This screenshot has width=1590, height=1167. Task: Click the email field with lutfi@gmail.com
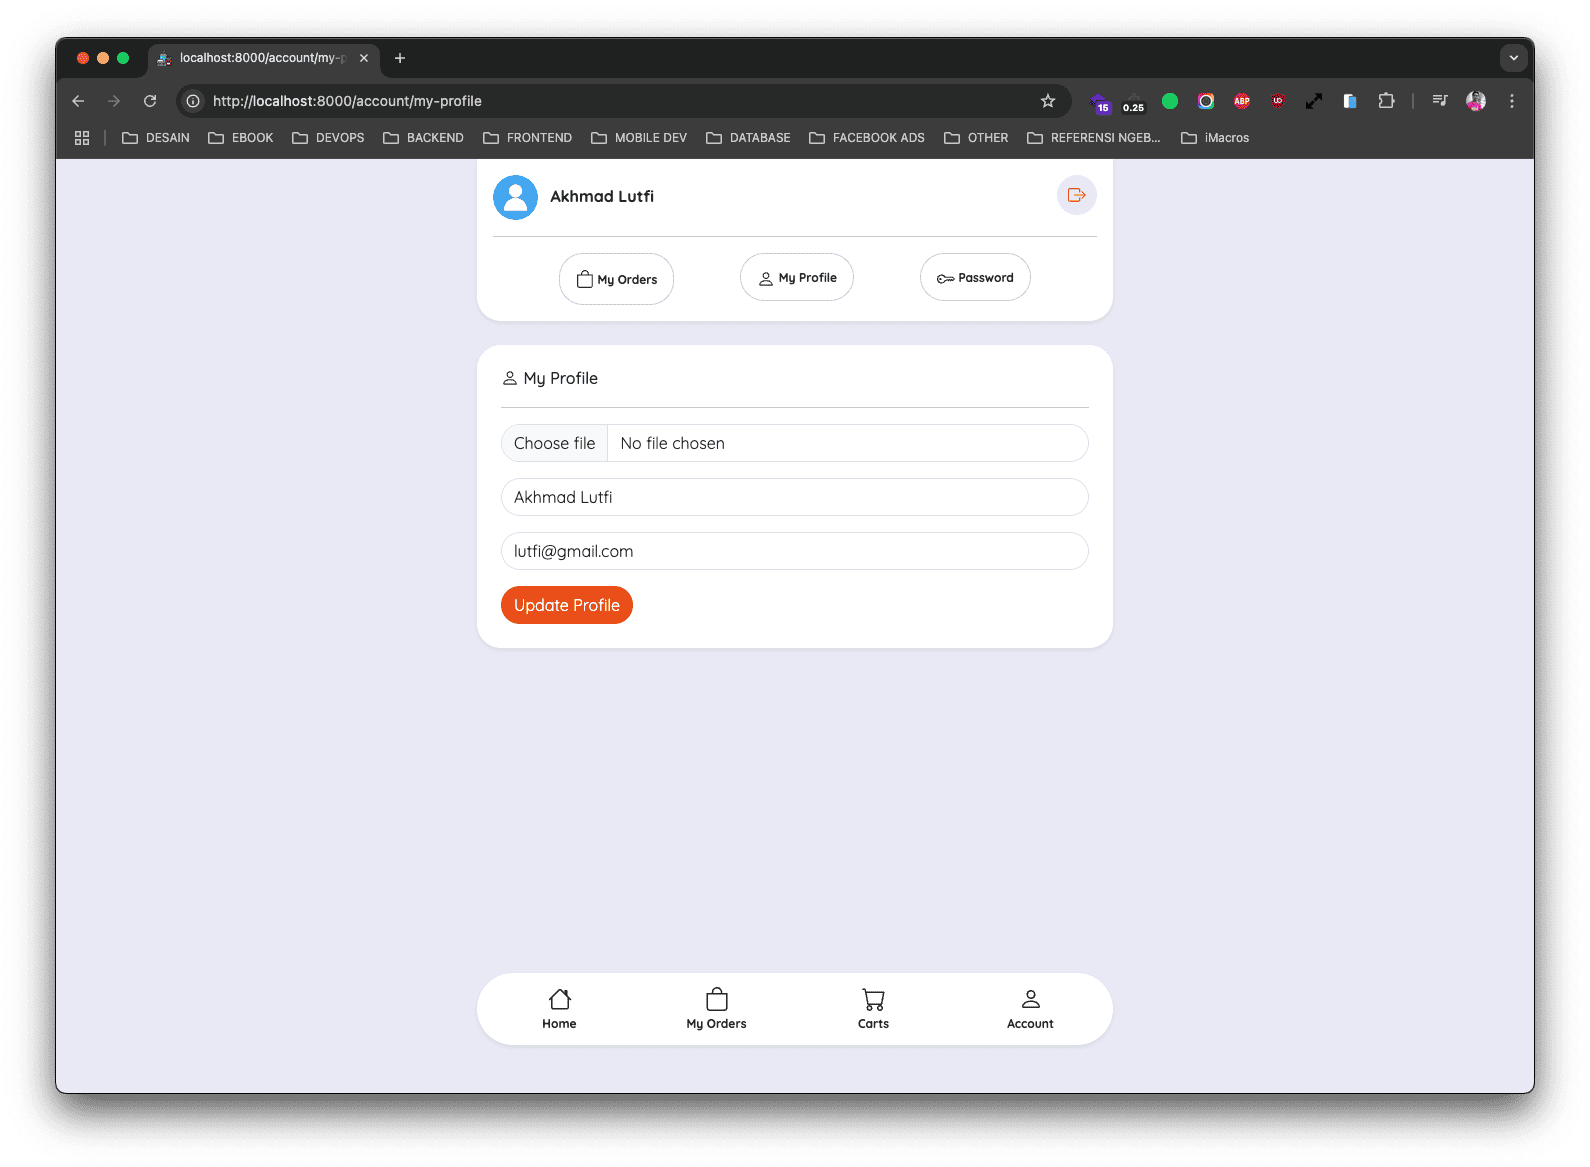point(795,551)
